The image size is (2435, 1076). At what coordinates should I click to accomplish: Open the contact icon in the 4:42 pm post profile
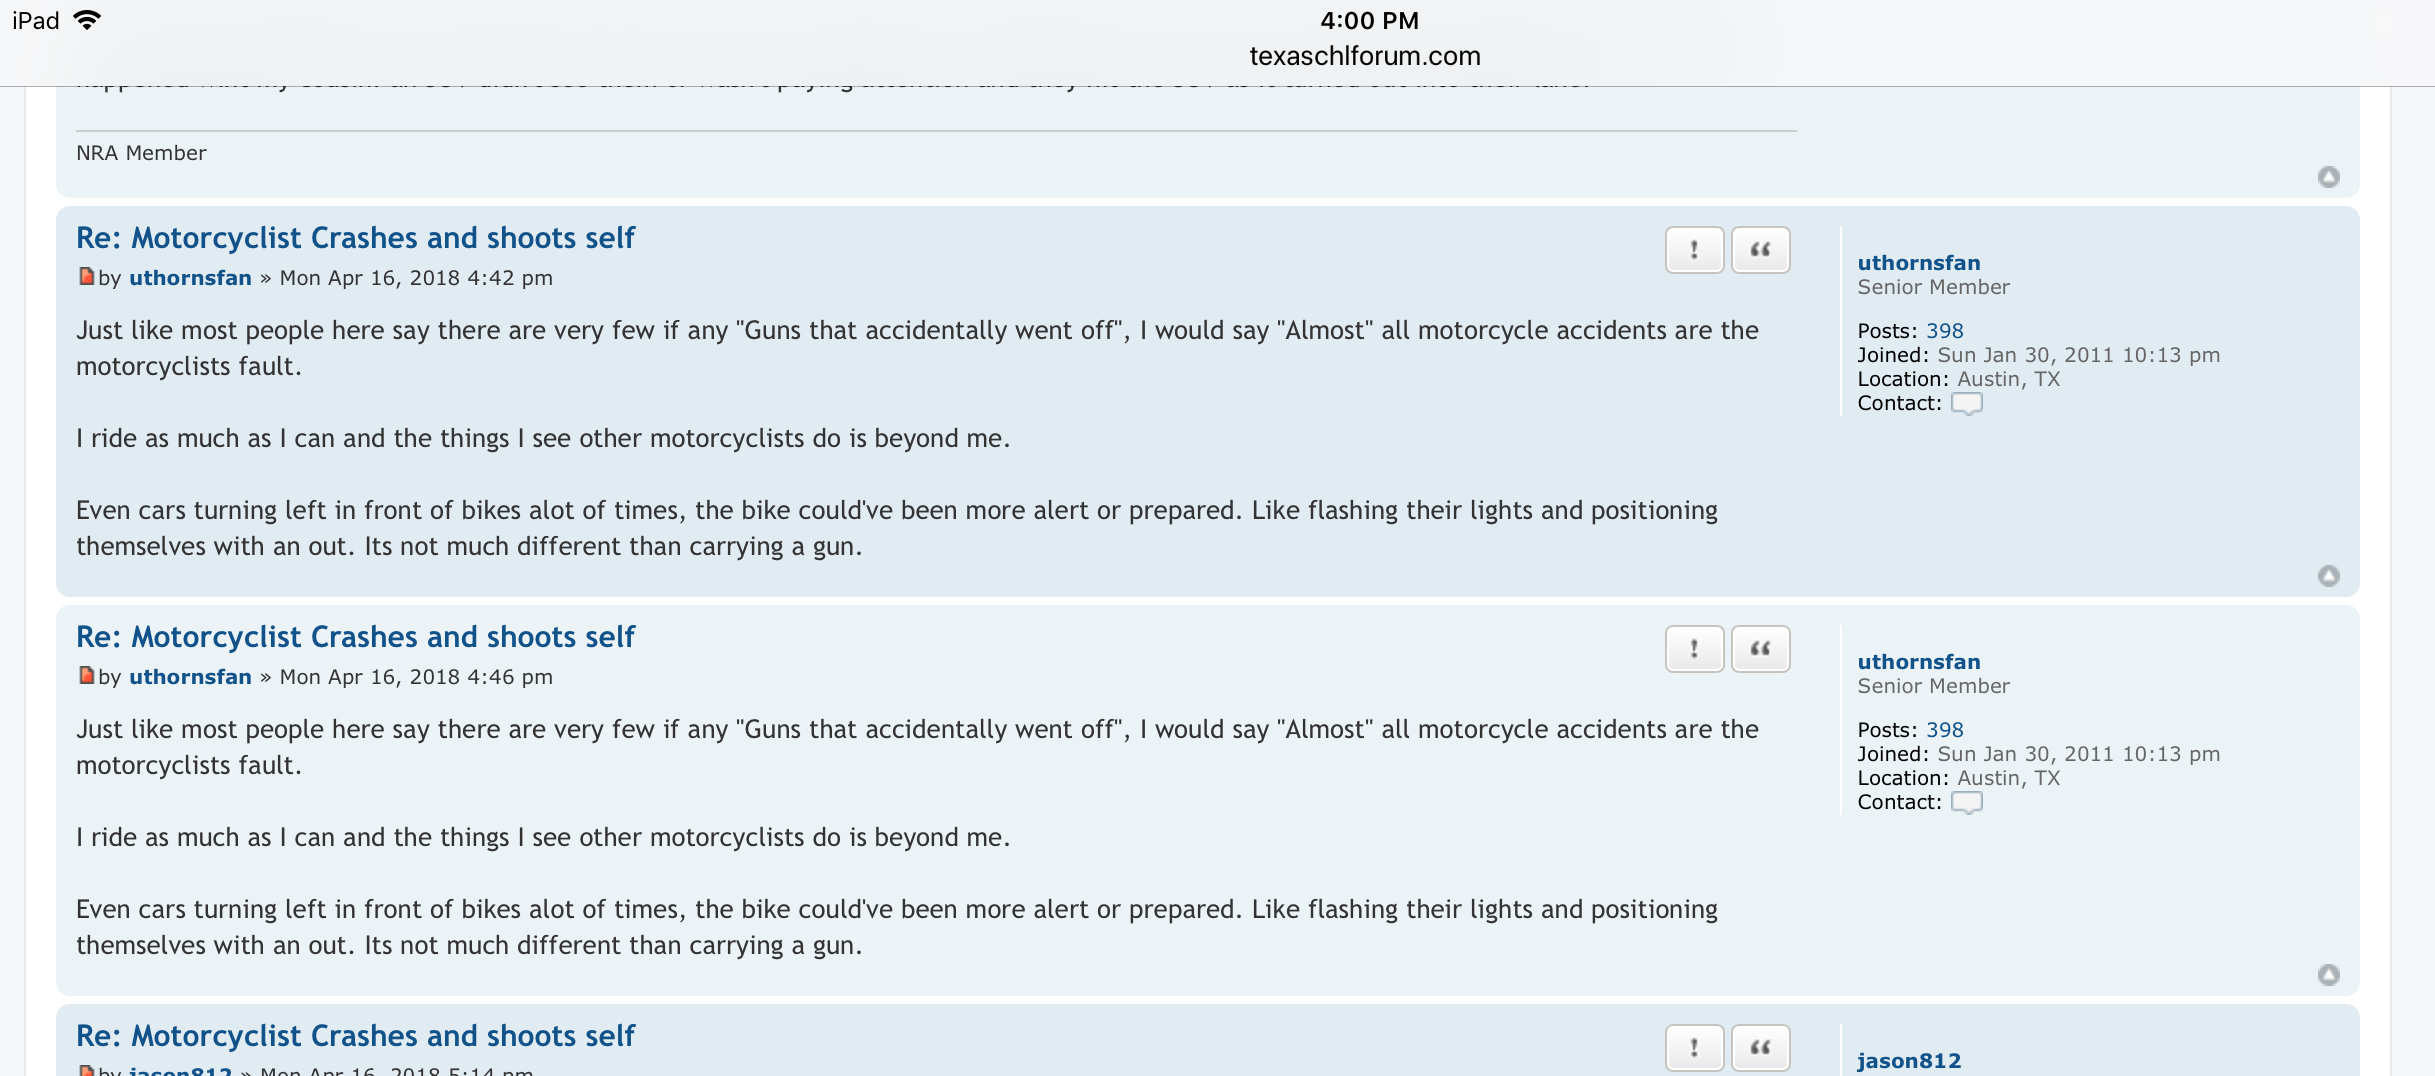pyautogui.click(x=1966, y=404)
